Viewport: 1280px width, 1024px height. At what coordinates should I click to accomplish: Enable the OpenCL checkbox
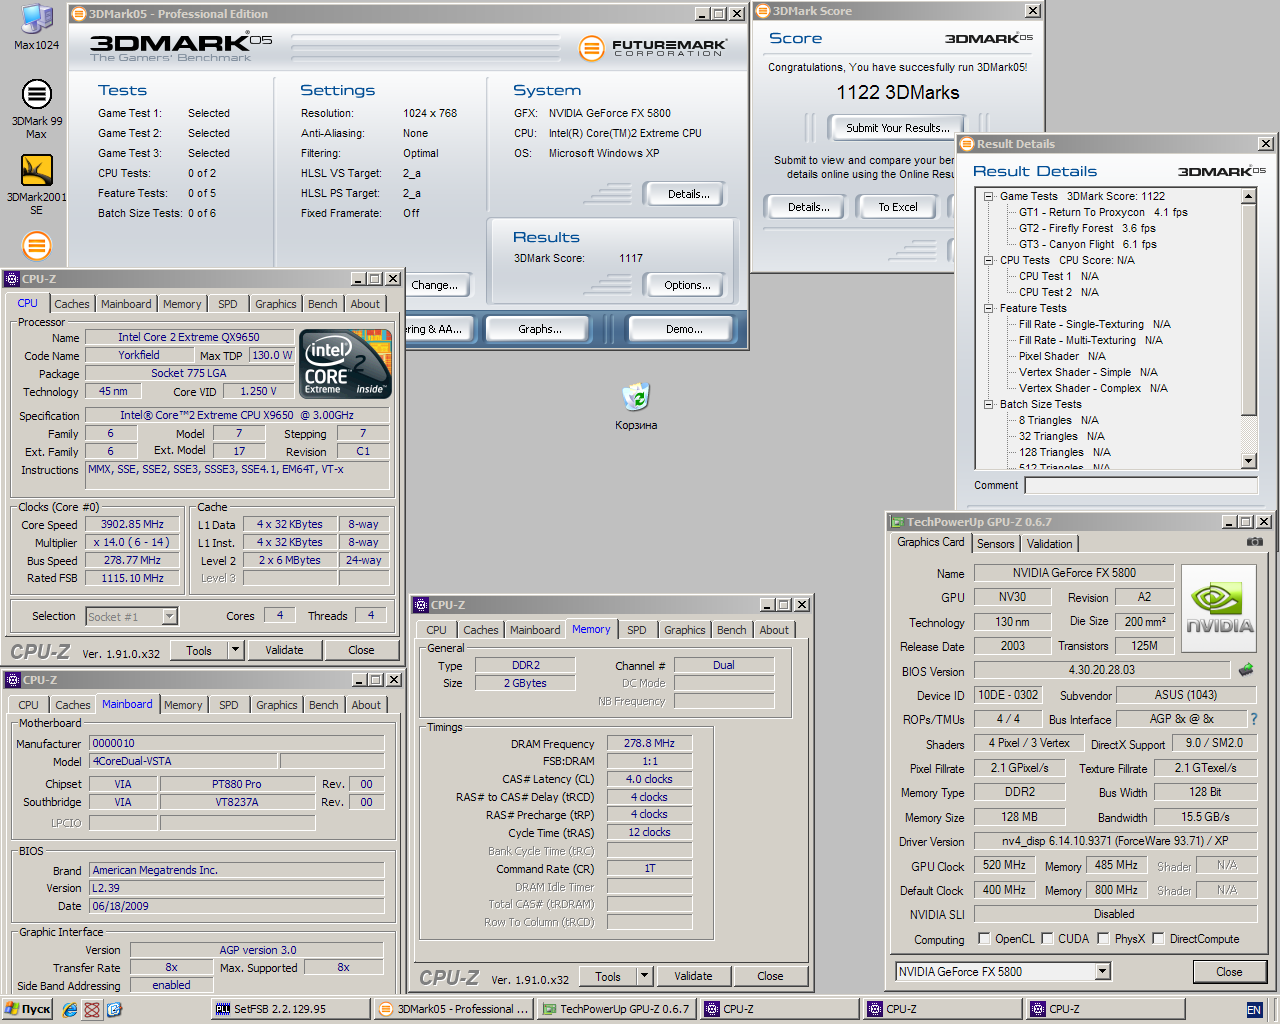tap(984, 939)
